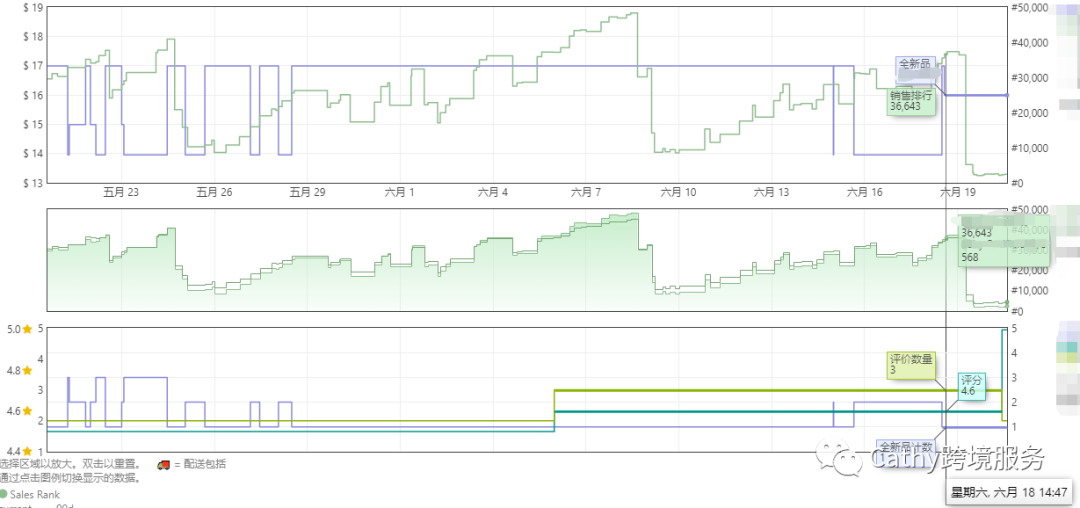The image size is (1080, 508).
Task: Click the 全新品 price tooltip
Action: [x=915, y=64]
